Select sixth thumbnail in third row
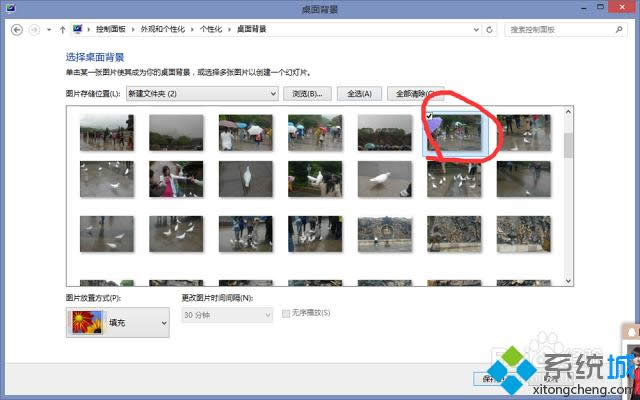The image size is (640, 400). point(454,234)
